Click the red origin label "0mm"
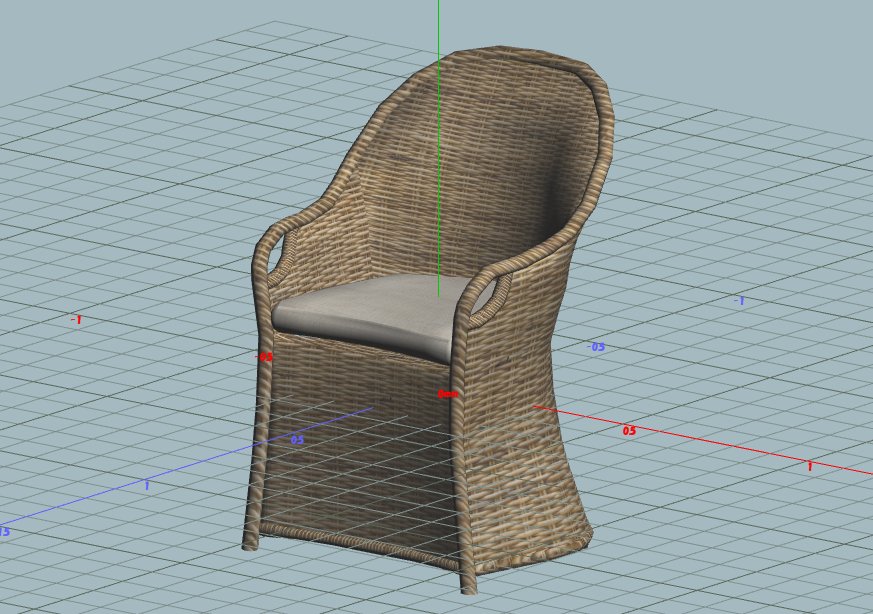 448,394
